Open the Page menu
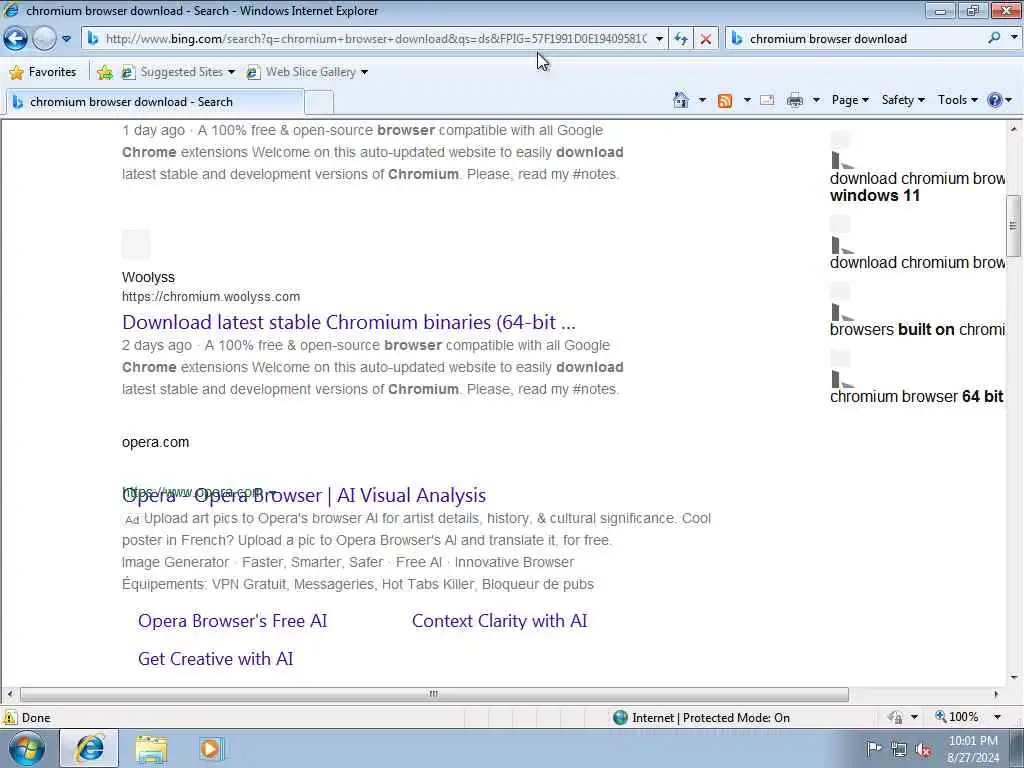The width and height of the screenshot is (1024, 768). pos(850,100)
